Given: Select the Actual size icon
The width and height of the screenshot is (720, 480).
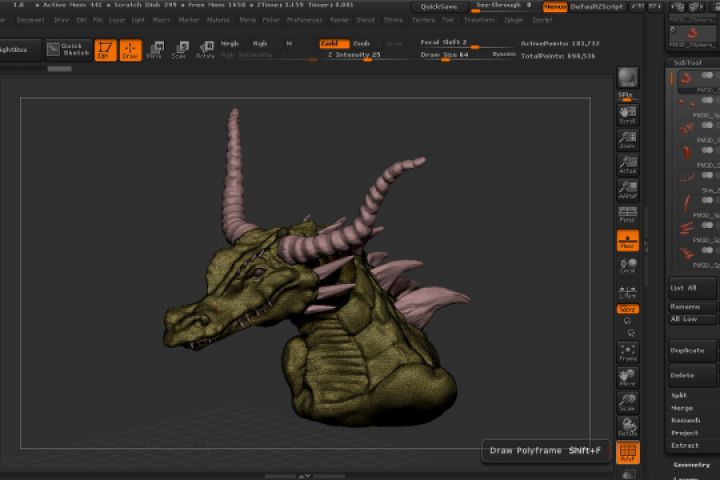Looking at the screenshot, I should tap(627, 165).
